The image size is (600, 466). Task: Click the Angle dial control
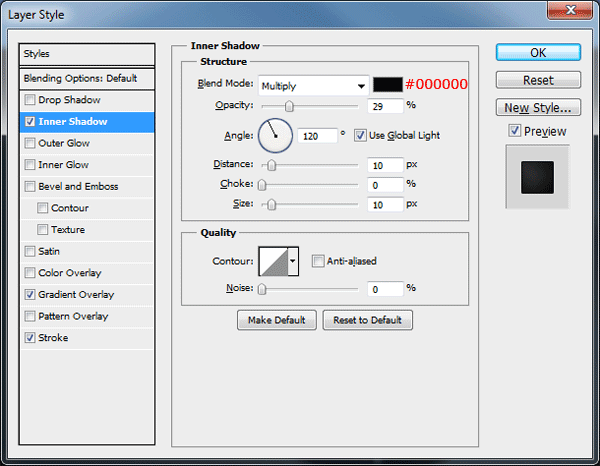[x=276, y=135]
